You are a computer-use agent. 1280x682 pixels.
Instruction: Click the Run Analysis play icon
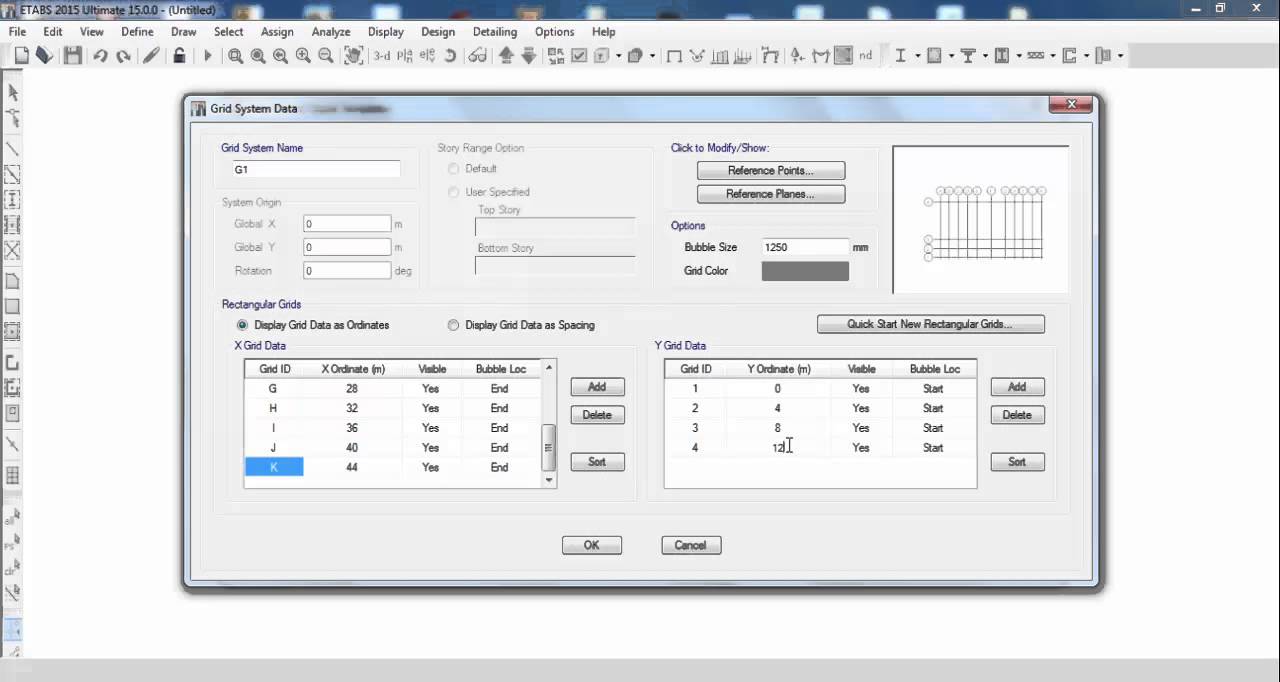tap(208, 56)
